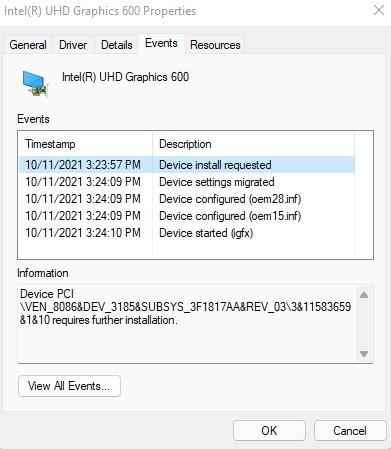Screen dimensions: 391x449
Task: Click the Information scrollbar up arrow
Action: pyautogui.click(x=364, y=295)
